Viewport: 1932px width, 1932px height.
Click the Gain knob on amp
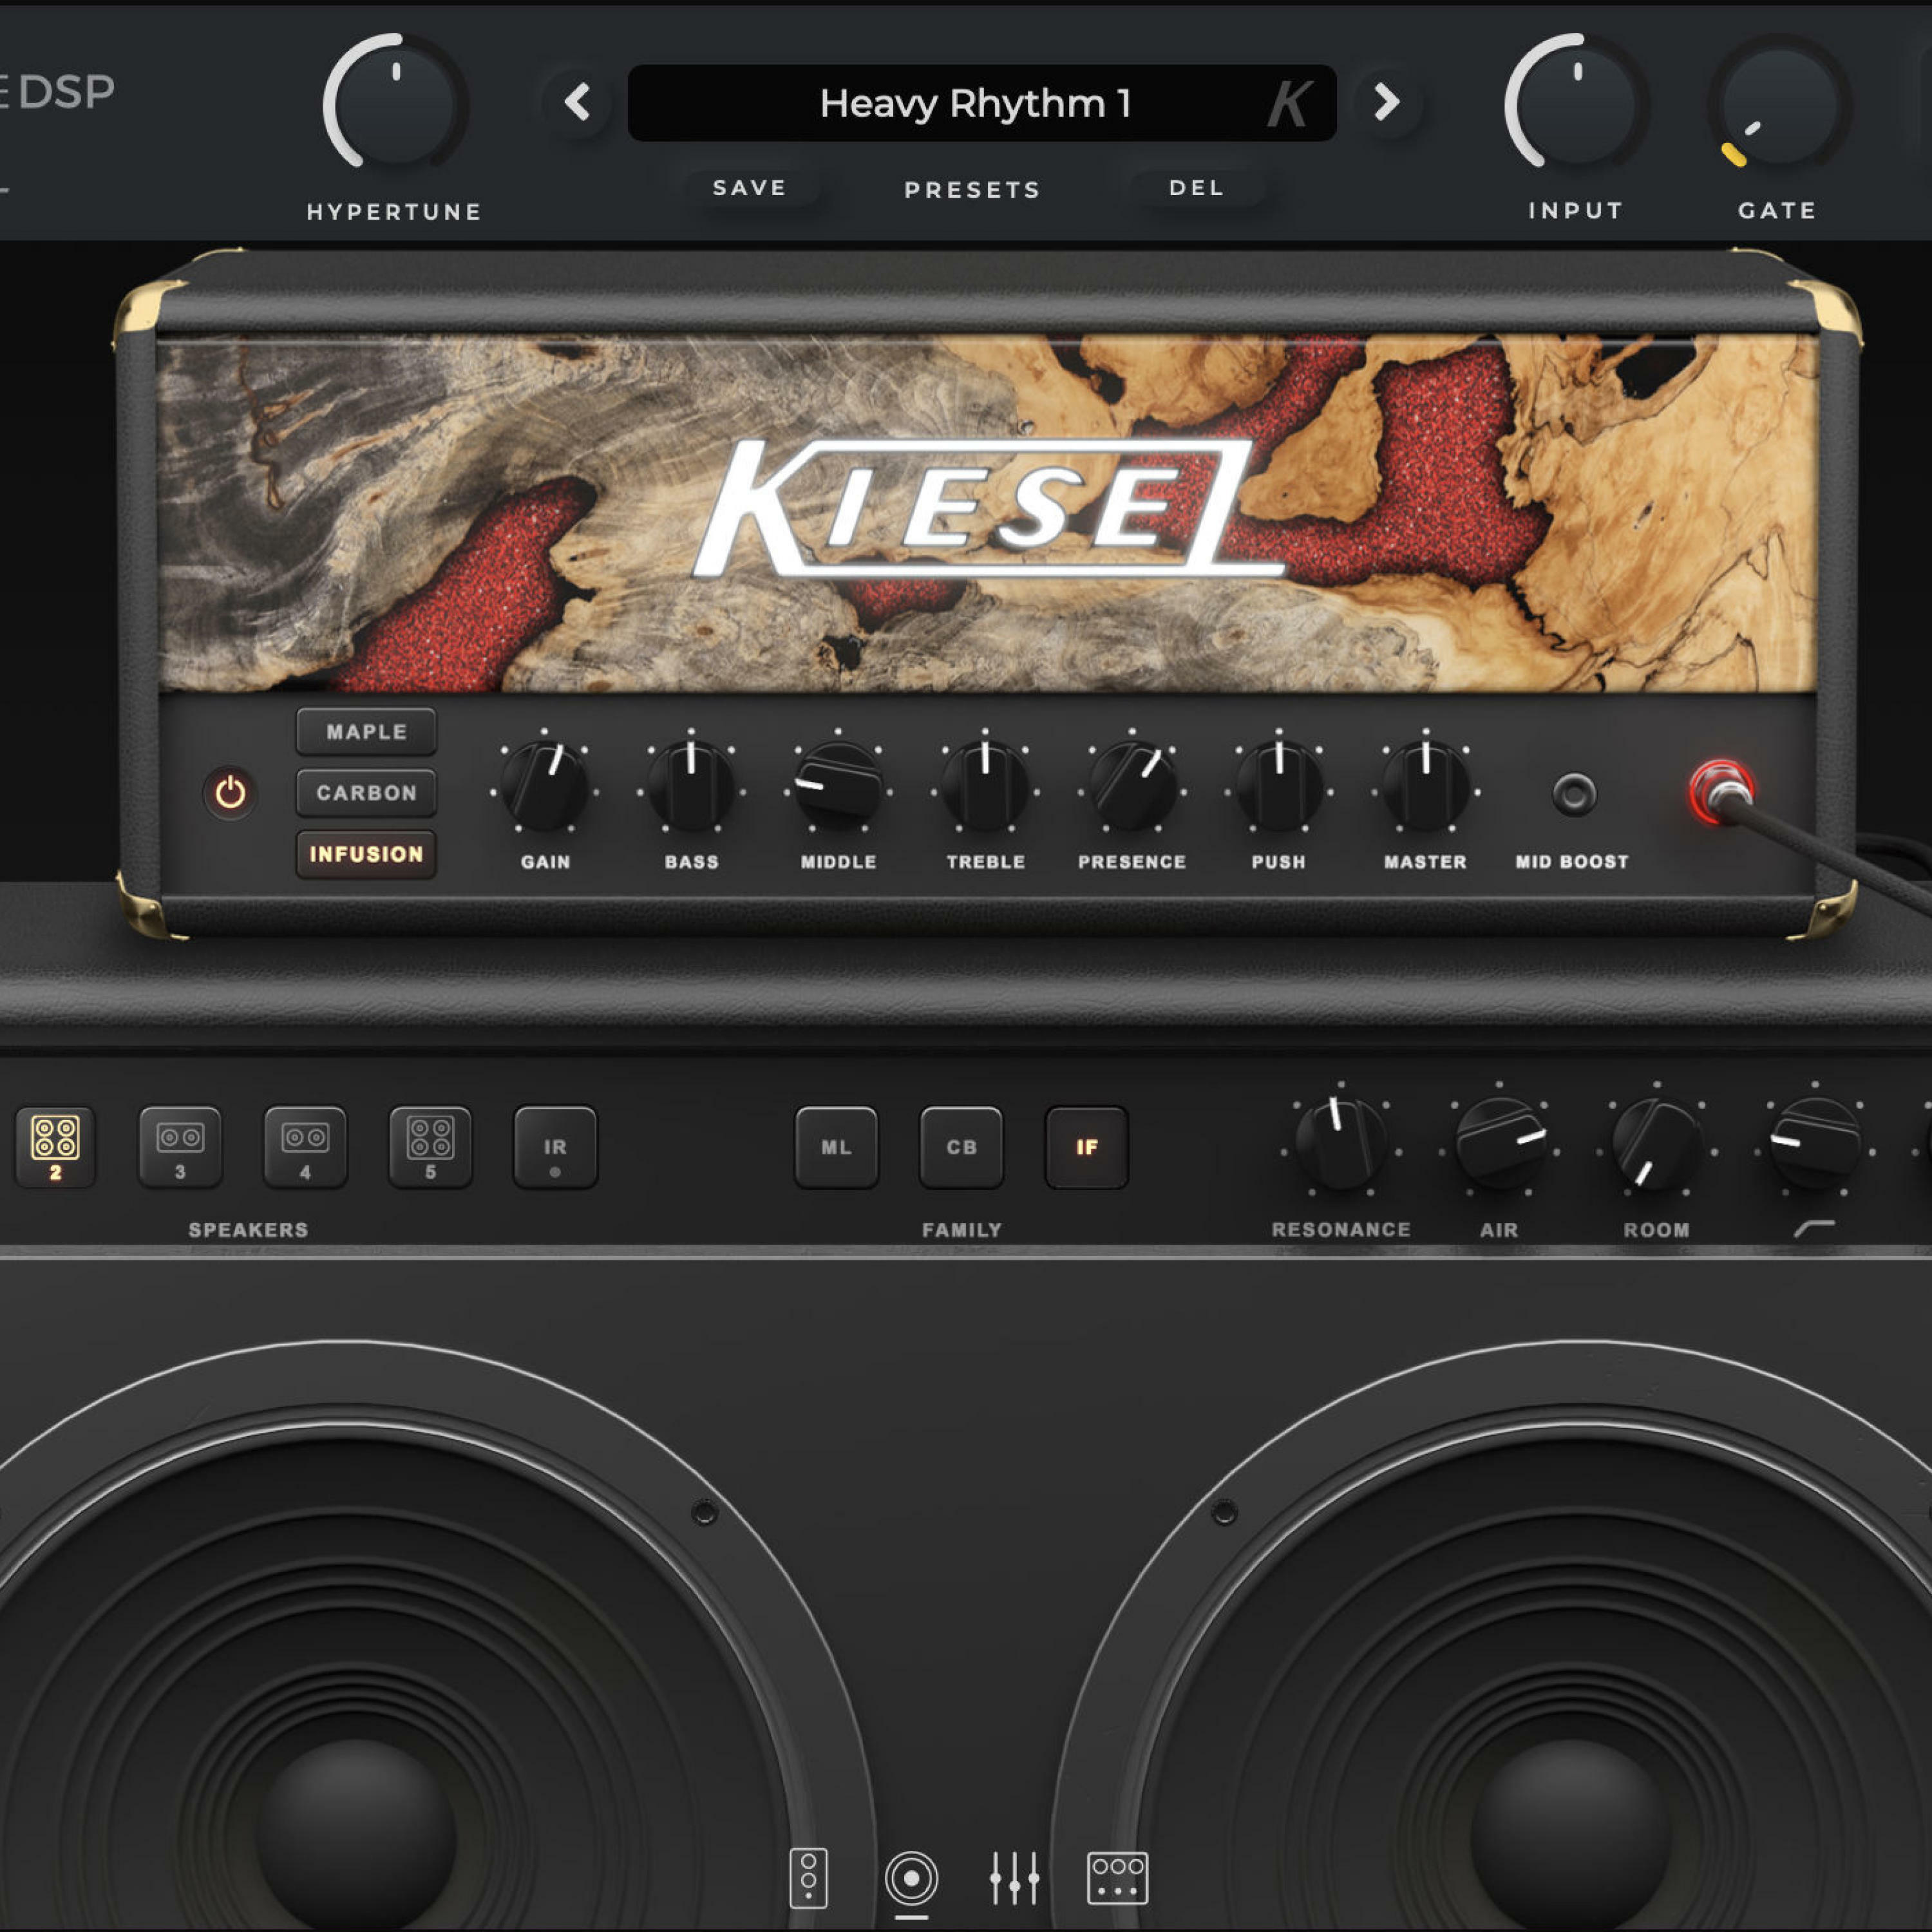tap(544, 787)
